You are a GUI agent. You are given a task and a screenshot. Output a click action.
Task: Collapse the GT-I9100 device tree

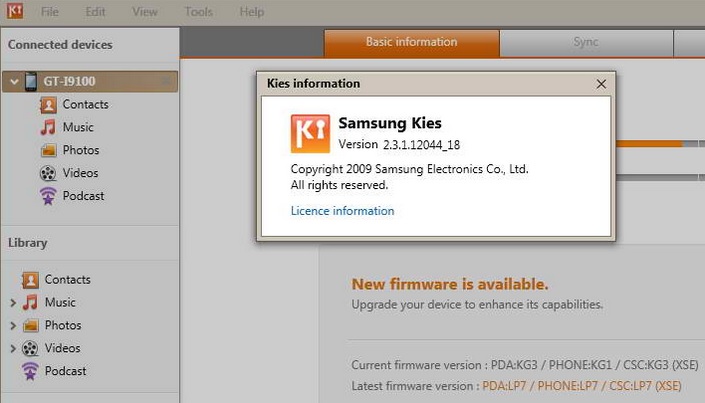(14, 81)
